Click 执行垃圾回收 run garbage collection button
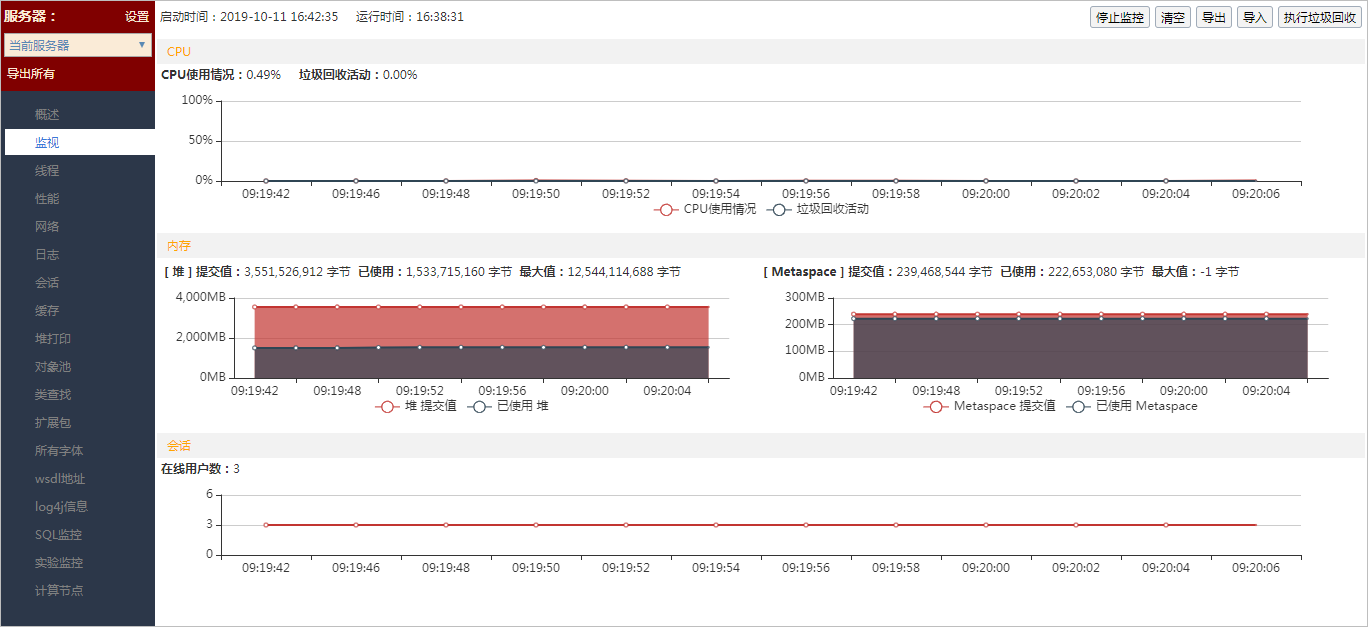This screenshot has width=1368, height=627. [x=1318, y=17]
